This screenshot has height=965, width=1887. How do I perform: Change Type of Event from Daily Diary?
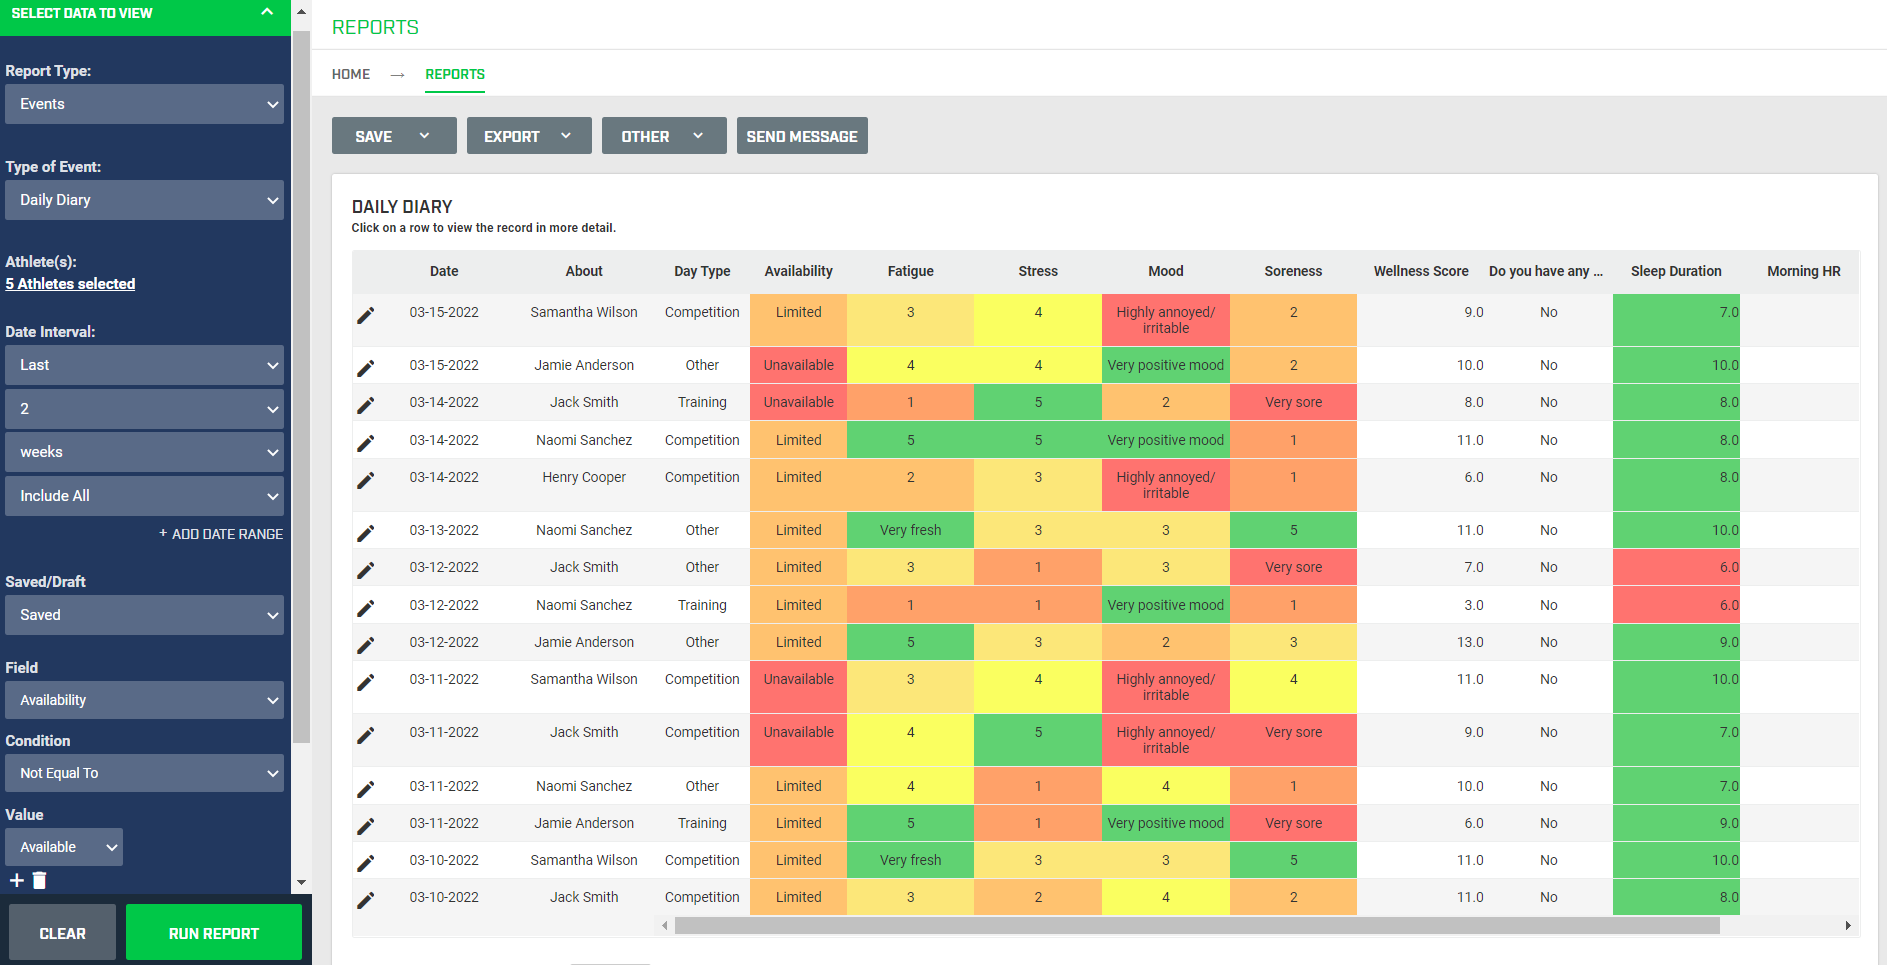pyautogui.click(x=144, y=200)
